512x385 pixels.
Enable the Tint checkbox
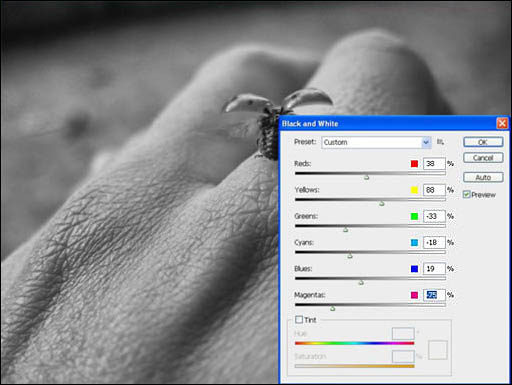pyautogui.click(x=299, y=319)
